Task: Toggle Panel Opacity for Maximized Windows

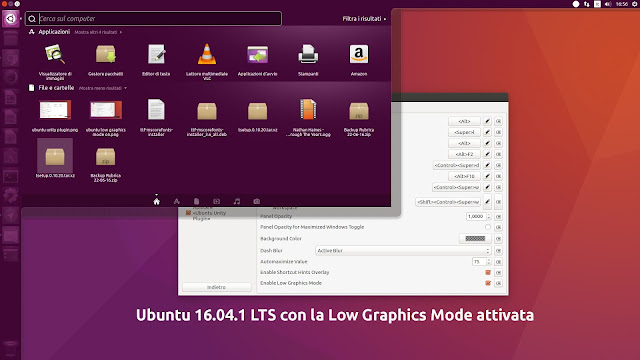Action: 488,227
